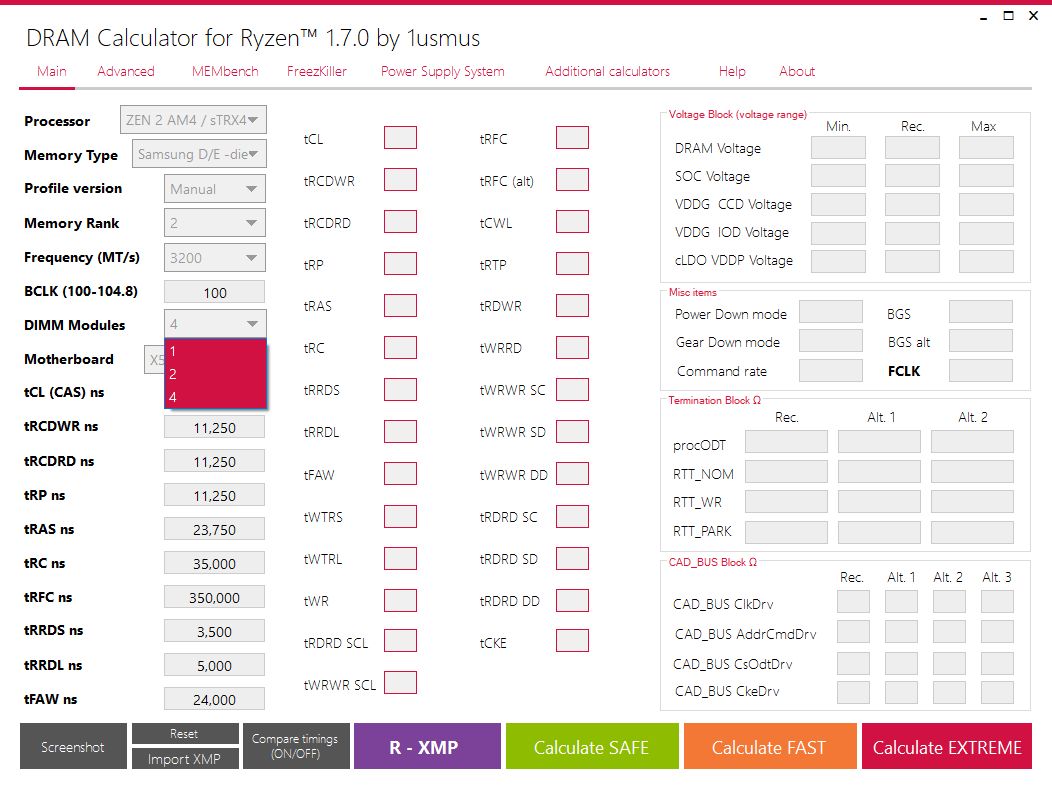Collapse the DIMM Modules dropdown

[x=215, y=324]
